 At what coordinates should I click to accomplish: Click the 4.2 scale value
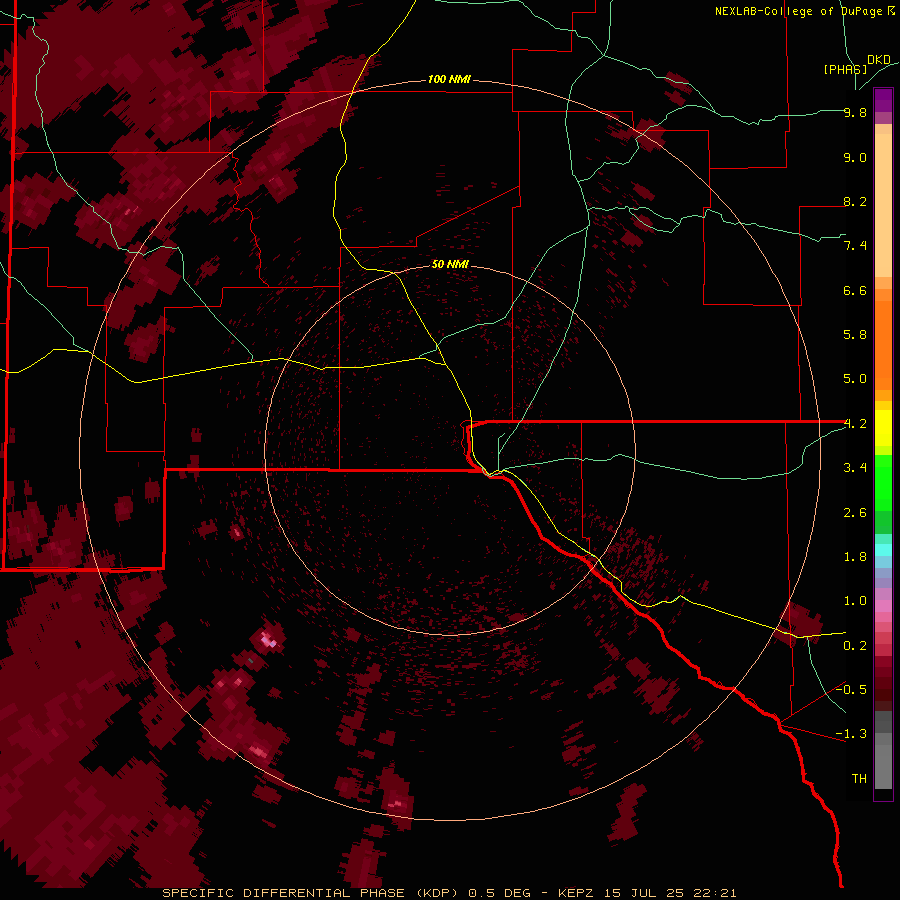855,424
